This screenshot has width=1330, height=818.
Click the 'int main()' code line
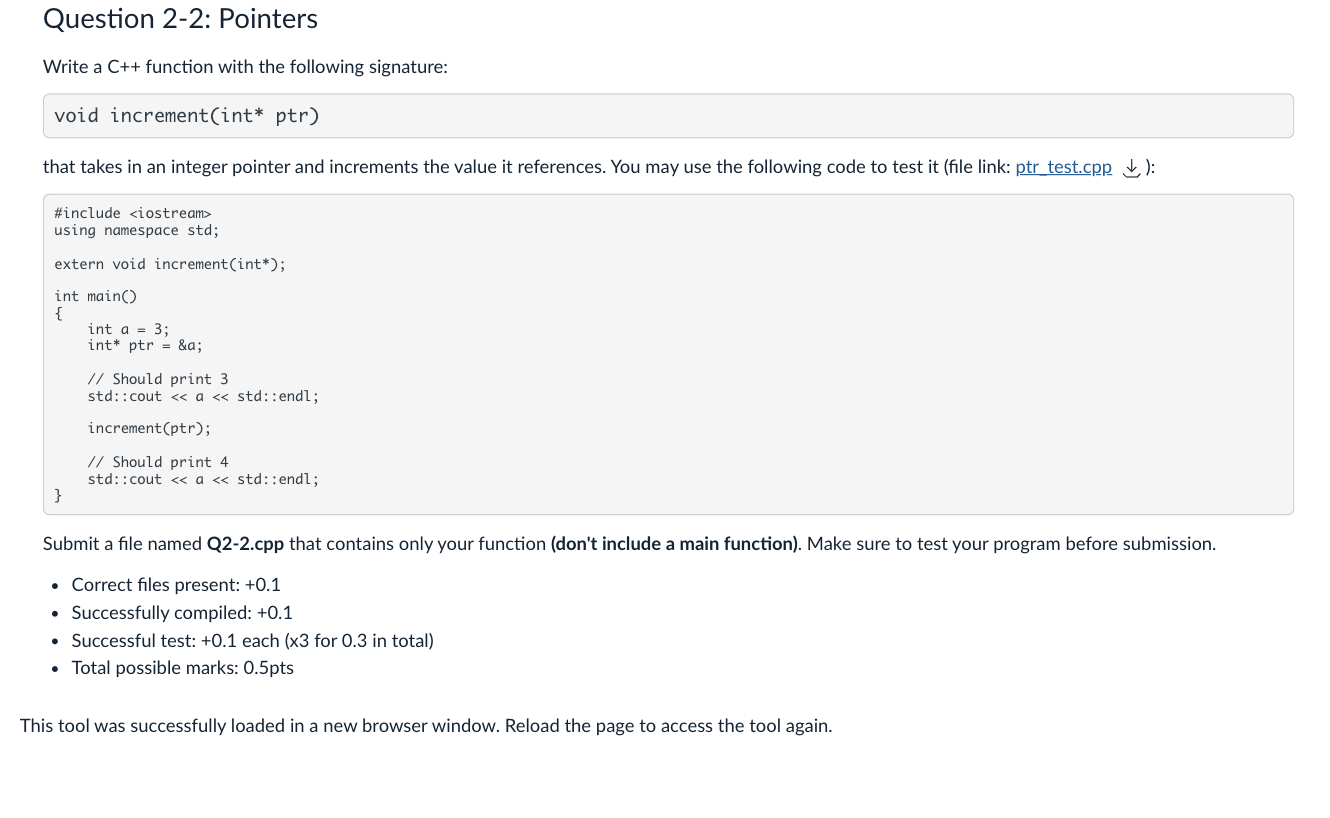tap(96, 296)
